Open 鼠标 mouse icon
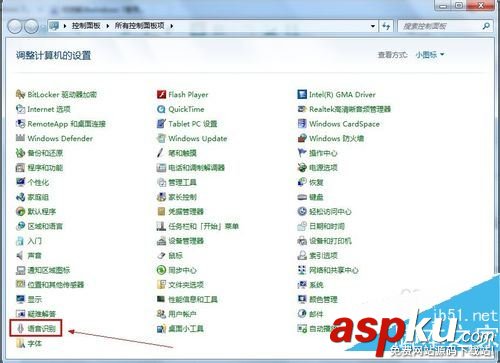Screen dimensions: 500x363 161,256
